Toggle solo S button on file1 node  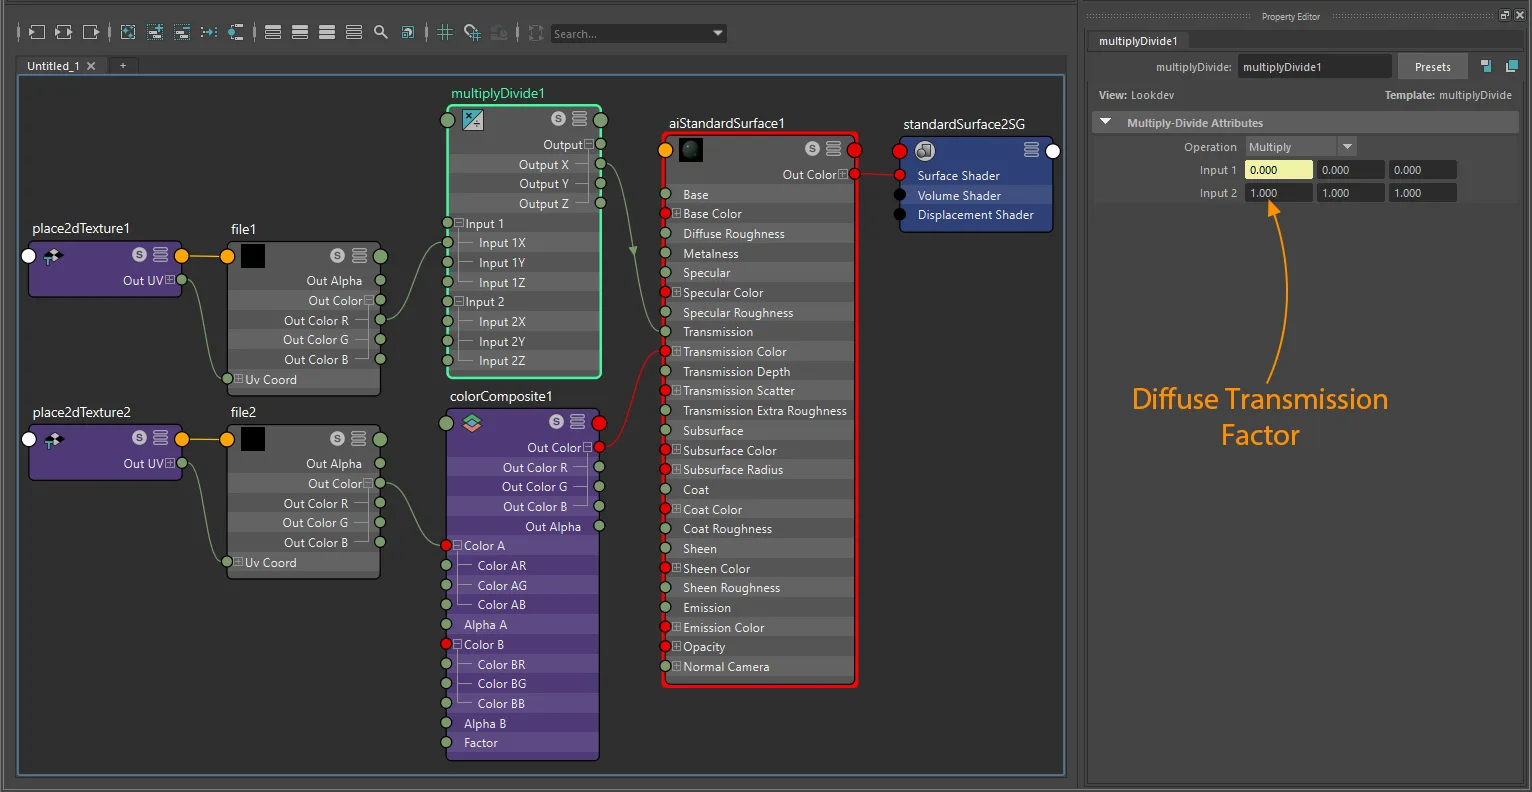click(x=337, y=256)
